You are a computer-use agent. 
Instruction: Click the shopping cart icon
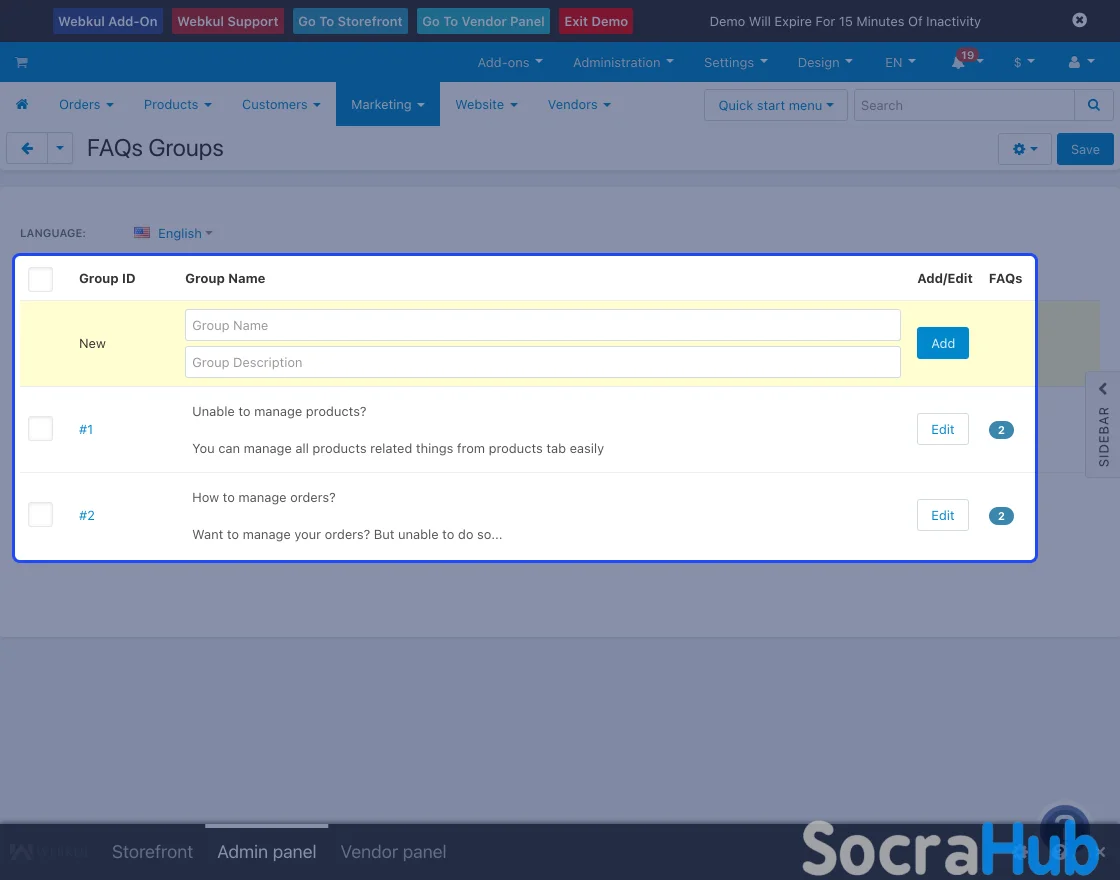[x=21, y=62]
